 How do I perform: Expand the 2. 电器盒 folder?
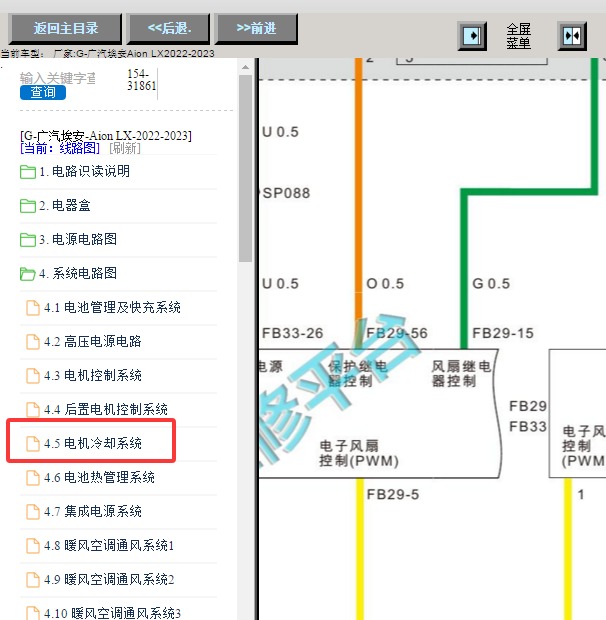pos(64,206)
